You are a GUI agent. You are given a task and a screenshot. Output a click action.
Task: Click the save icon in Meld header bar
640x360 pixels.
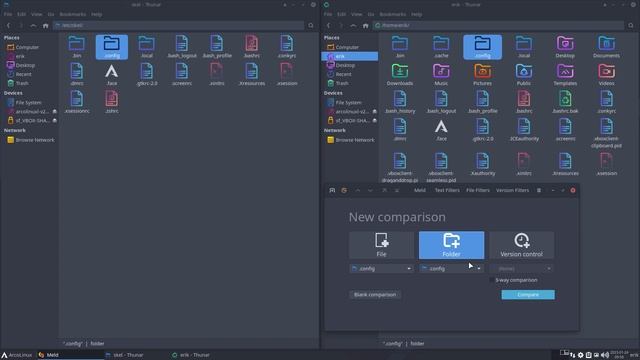tap(332, 190)
